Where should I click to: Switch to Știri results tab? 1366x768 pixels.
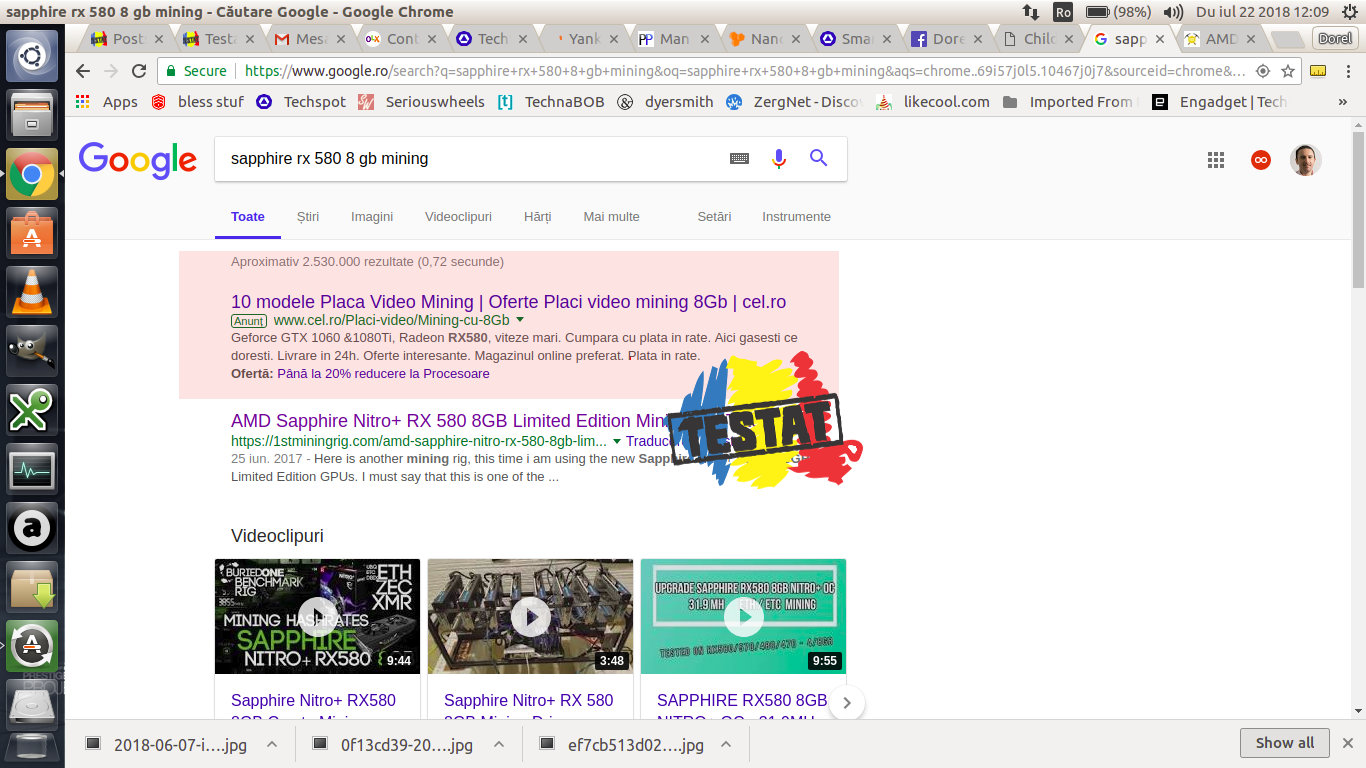pyautogui.click(x=308, y=216)
